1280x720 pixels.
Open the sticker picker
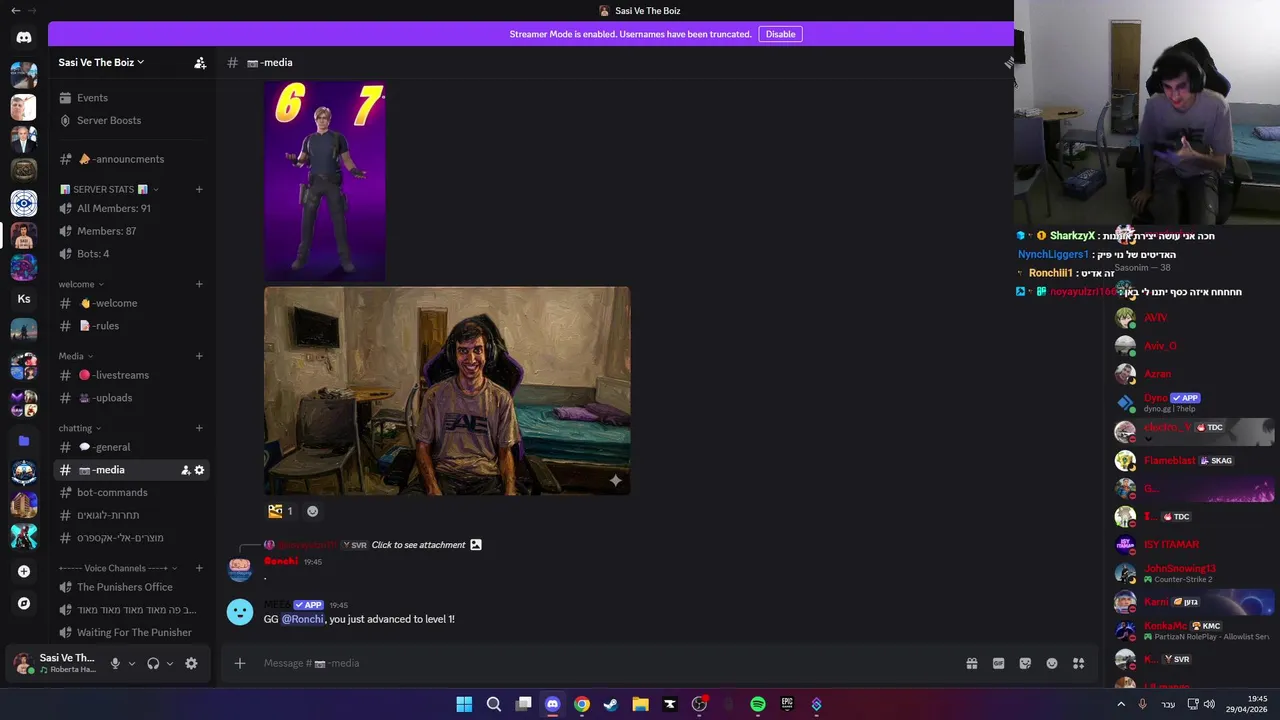click(1025, 663)
